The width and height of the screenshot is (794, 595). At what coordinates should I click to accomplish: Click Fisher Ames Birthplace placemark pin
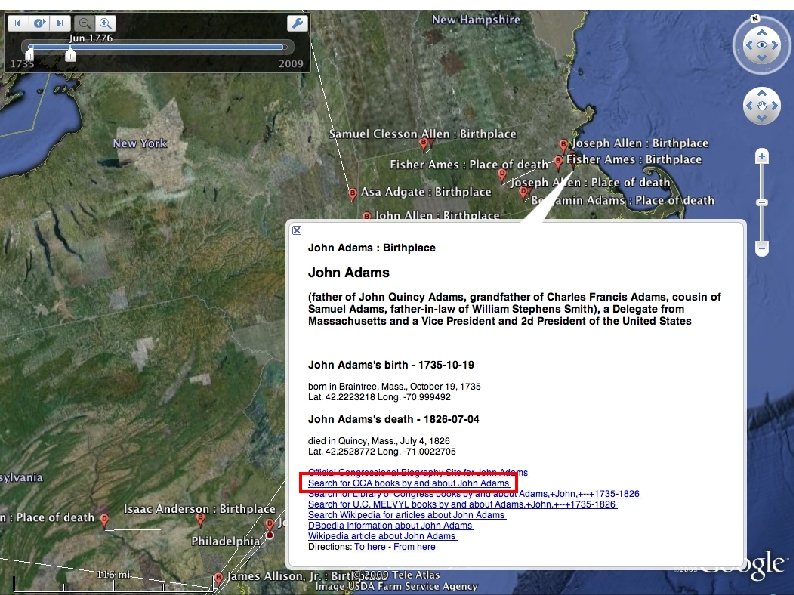point(558,163)
